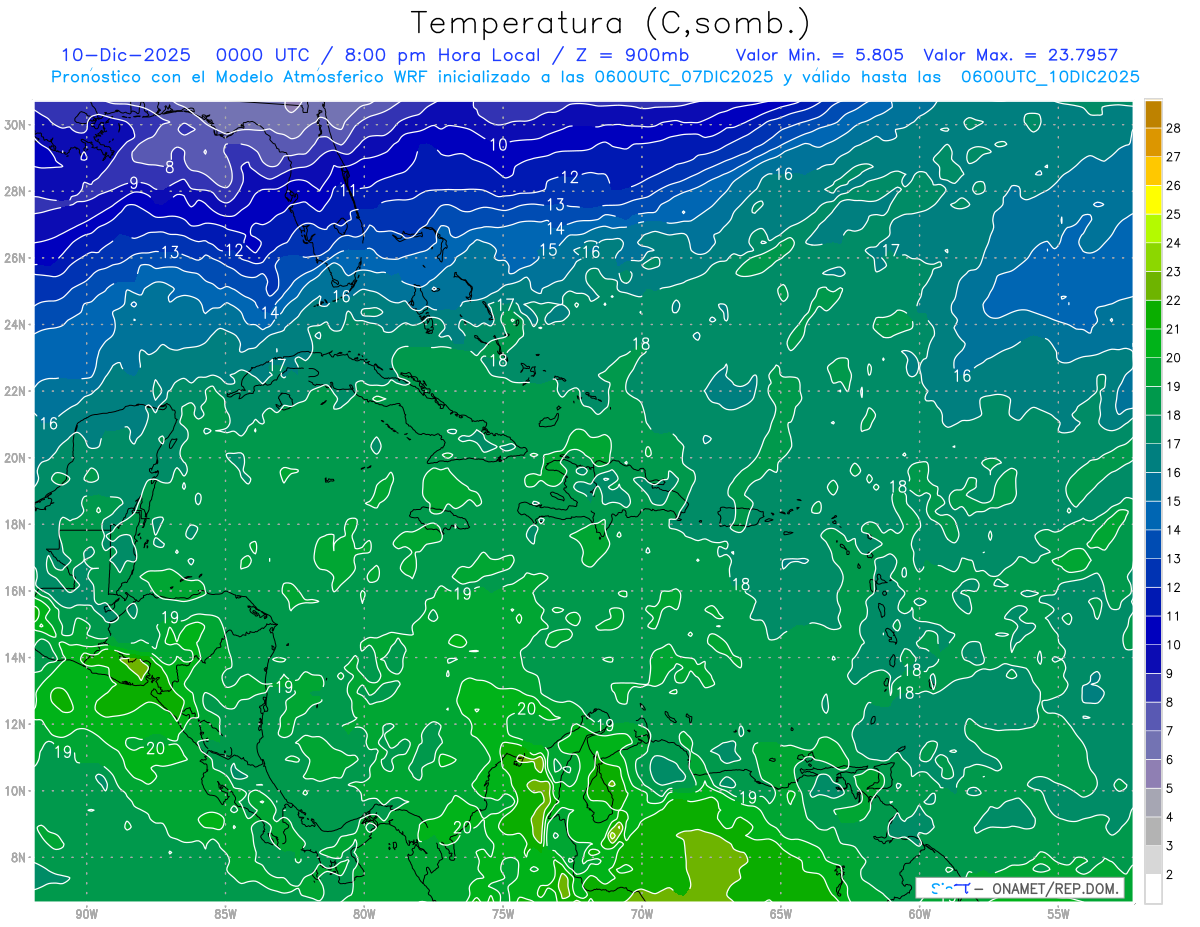Click the '11' contour label on the map
The height and width of the screenshot is (927, 1200).
348,190
